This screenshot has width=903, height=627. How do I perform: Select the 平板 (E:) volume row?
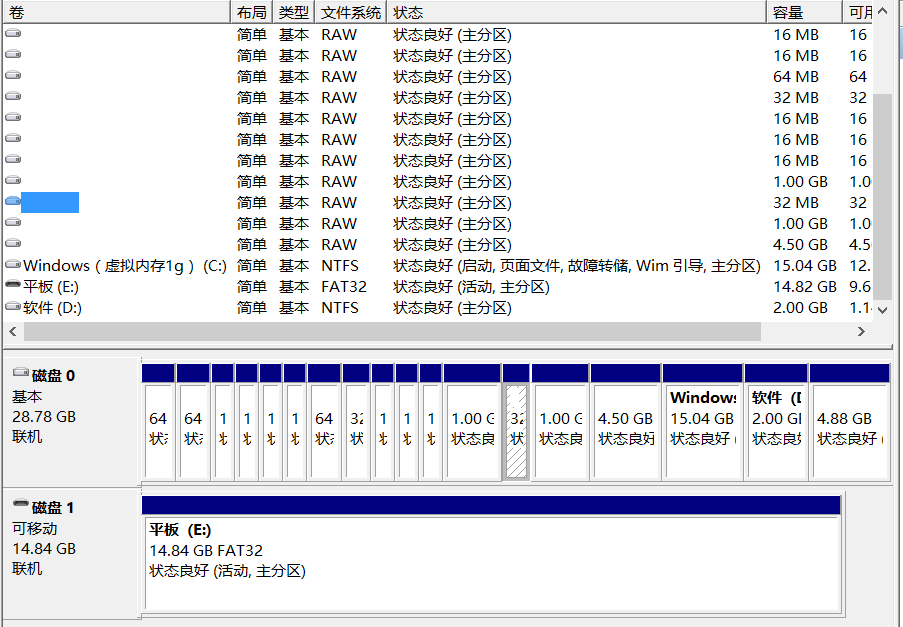pos(438,287)
